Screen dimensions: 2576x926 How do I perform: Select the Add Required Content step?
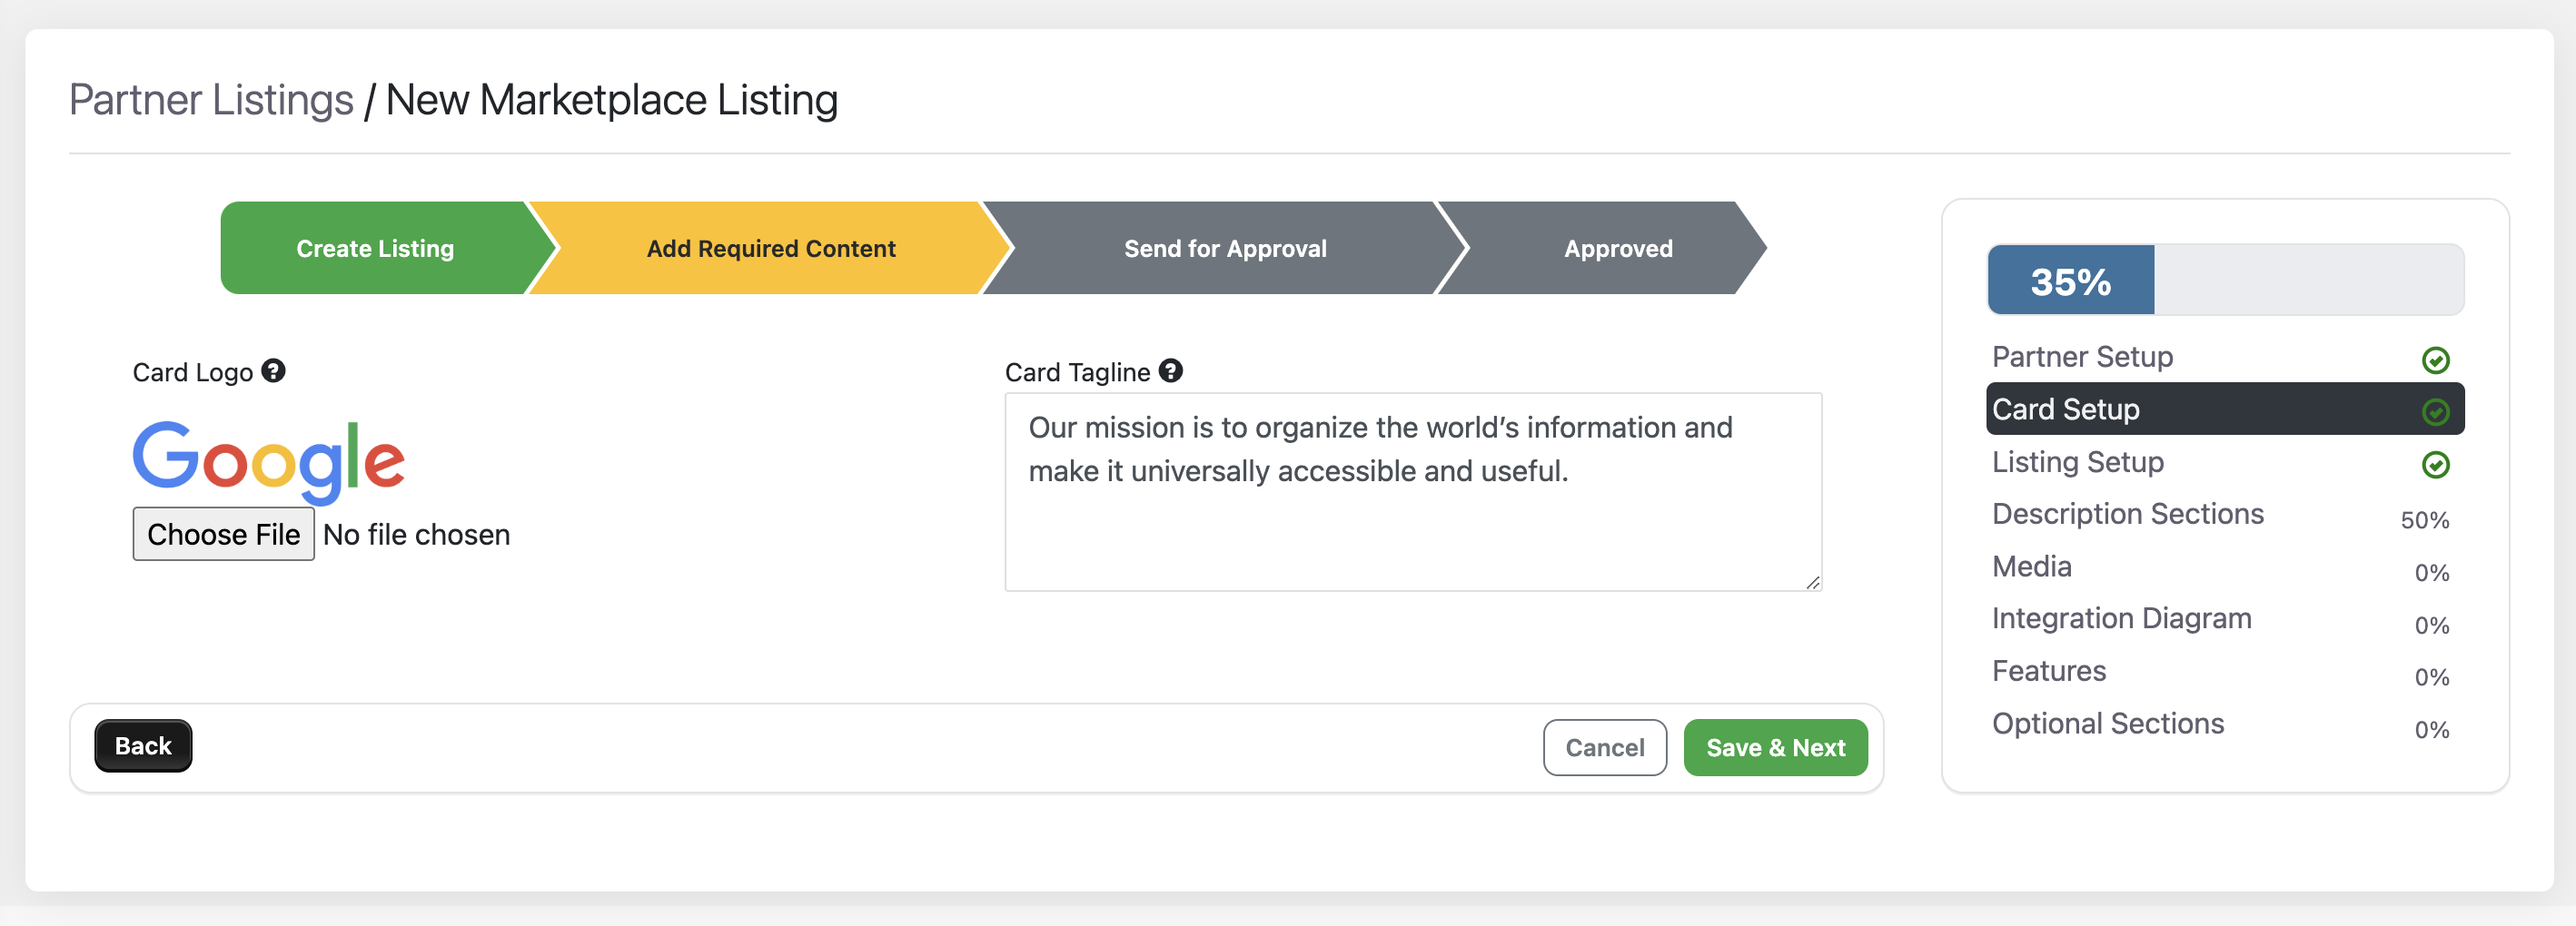[770, 248]
